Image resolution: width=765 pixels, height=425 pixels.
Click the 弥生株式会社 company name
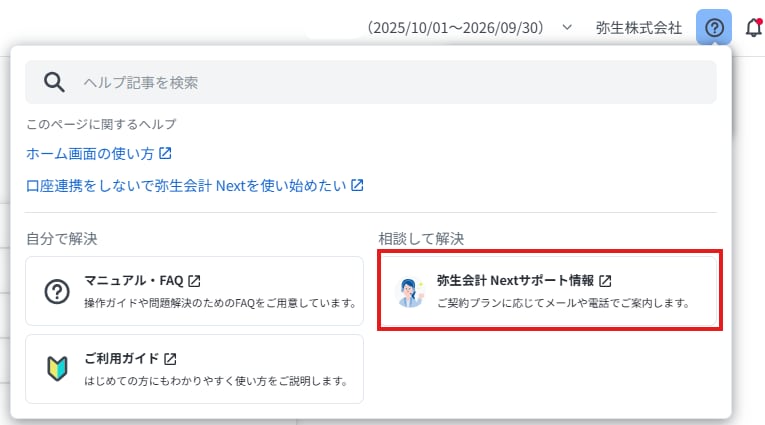[639, 28]
